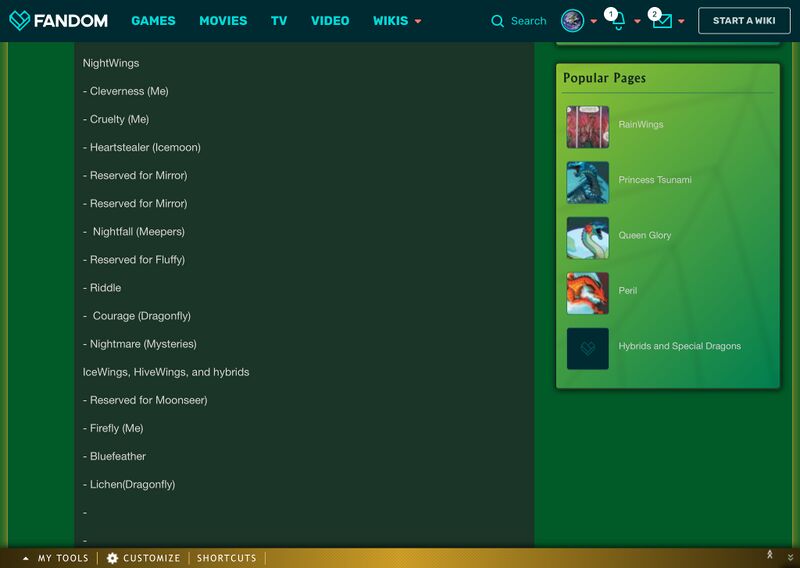The width and height of the screenshot is (800, 568).
Task: Click the Start a Wiki button
Action: pos(744,21)
